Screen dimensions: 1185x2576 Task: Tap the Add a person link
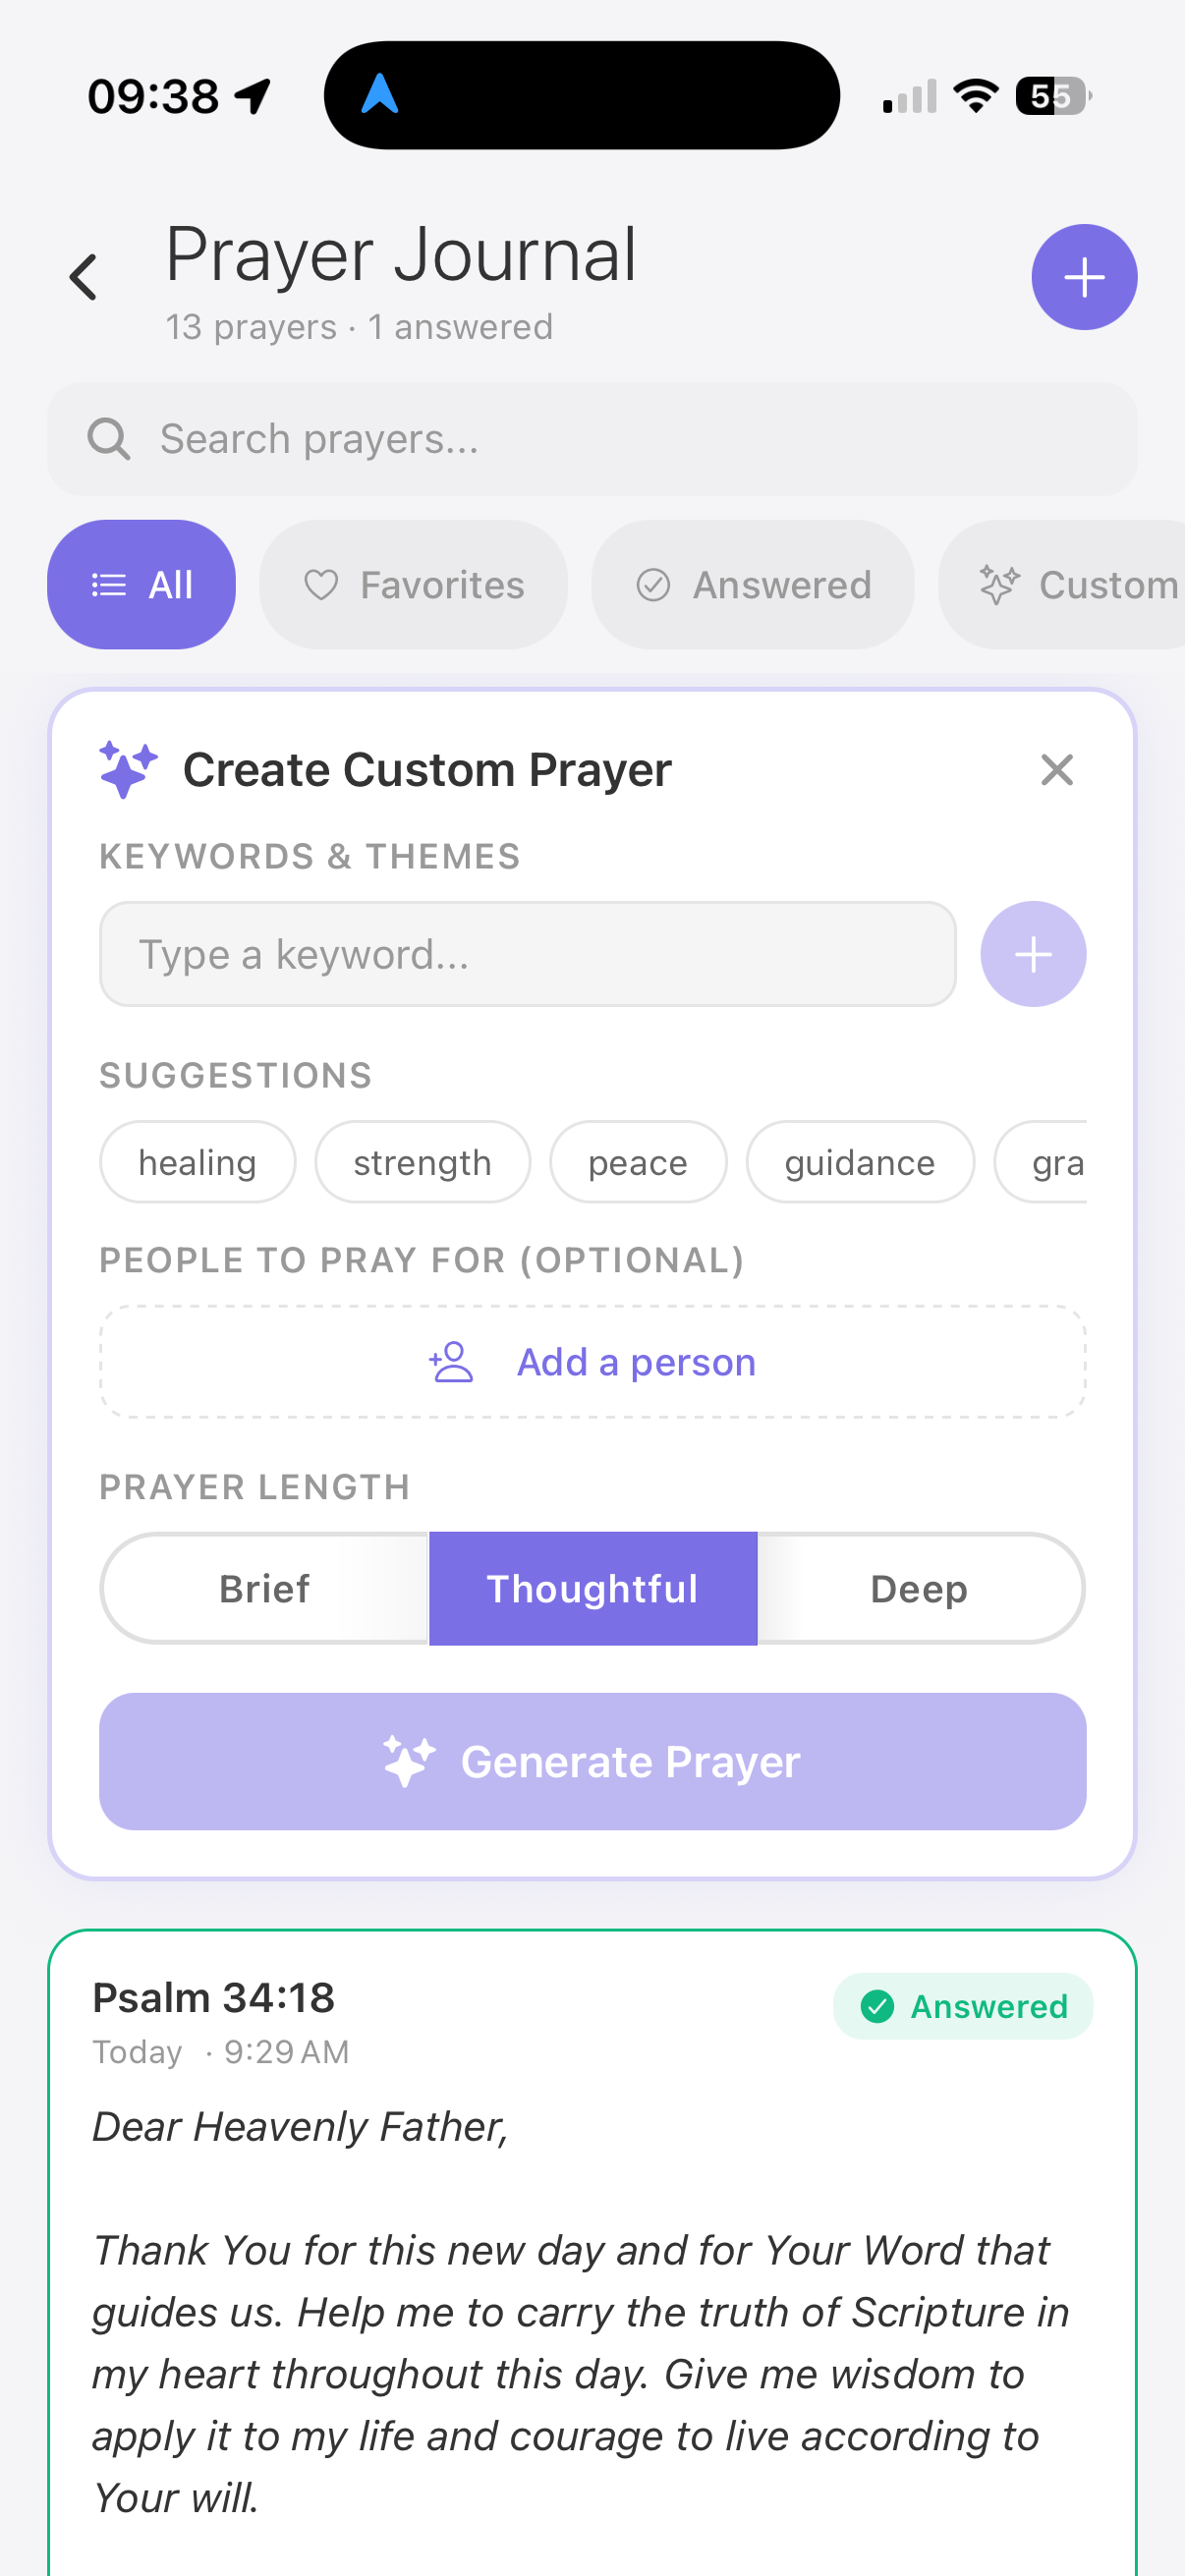636,1362
